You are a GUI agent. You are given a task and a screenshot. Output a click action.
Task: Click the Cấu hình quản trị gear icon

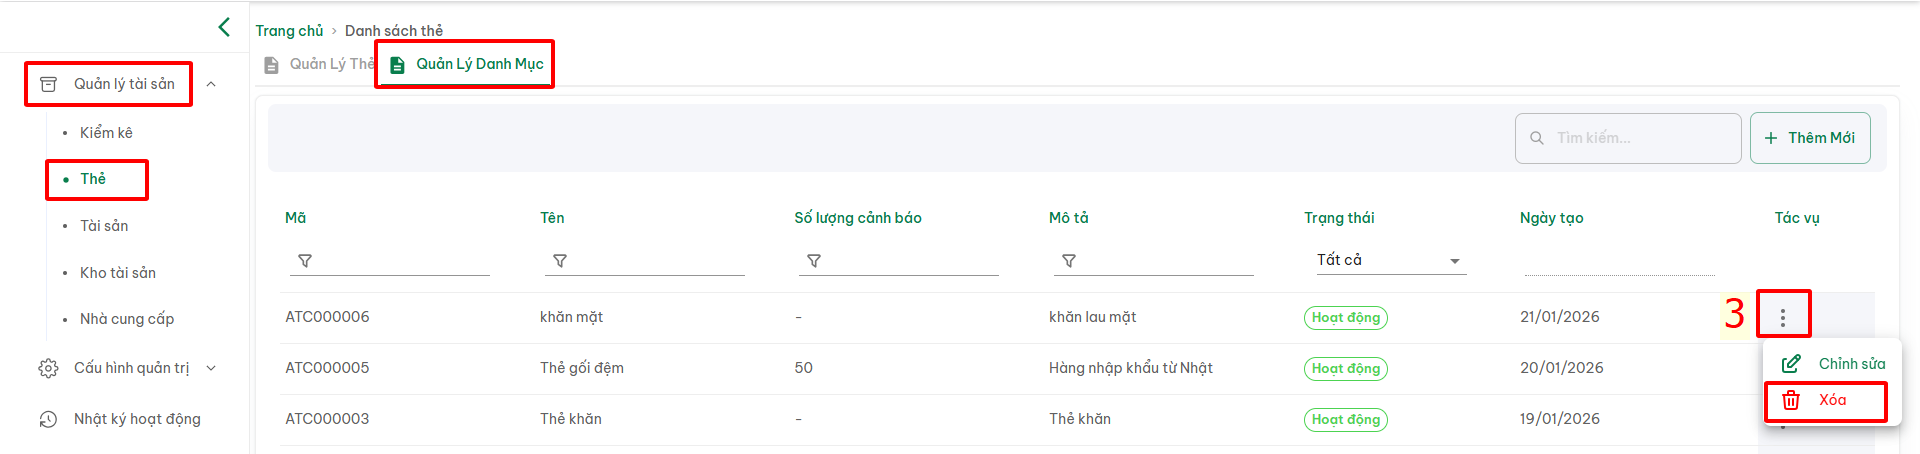pos(48,368)
